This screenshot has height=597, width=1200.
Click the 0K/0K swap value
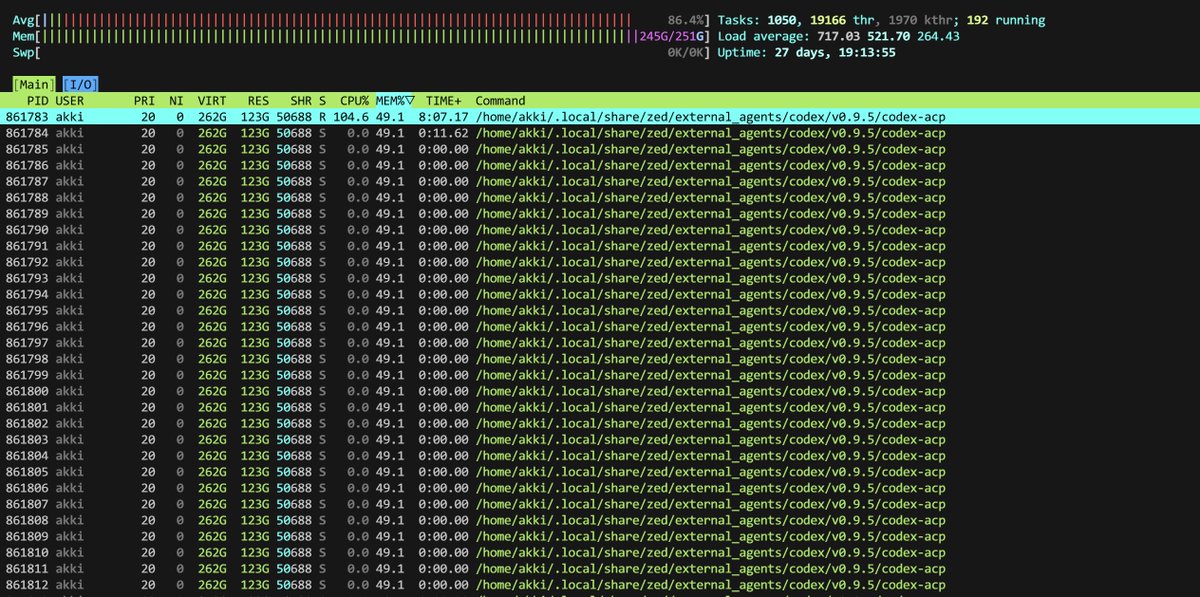(x=686, y=52)
